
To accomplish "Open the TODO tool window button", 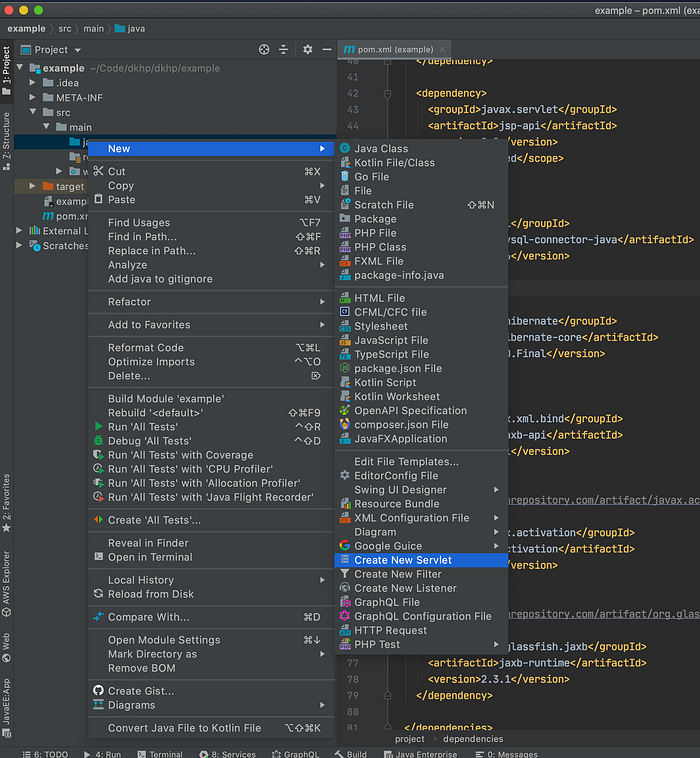I will click(x=45, y=754).
